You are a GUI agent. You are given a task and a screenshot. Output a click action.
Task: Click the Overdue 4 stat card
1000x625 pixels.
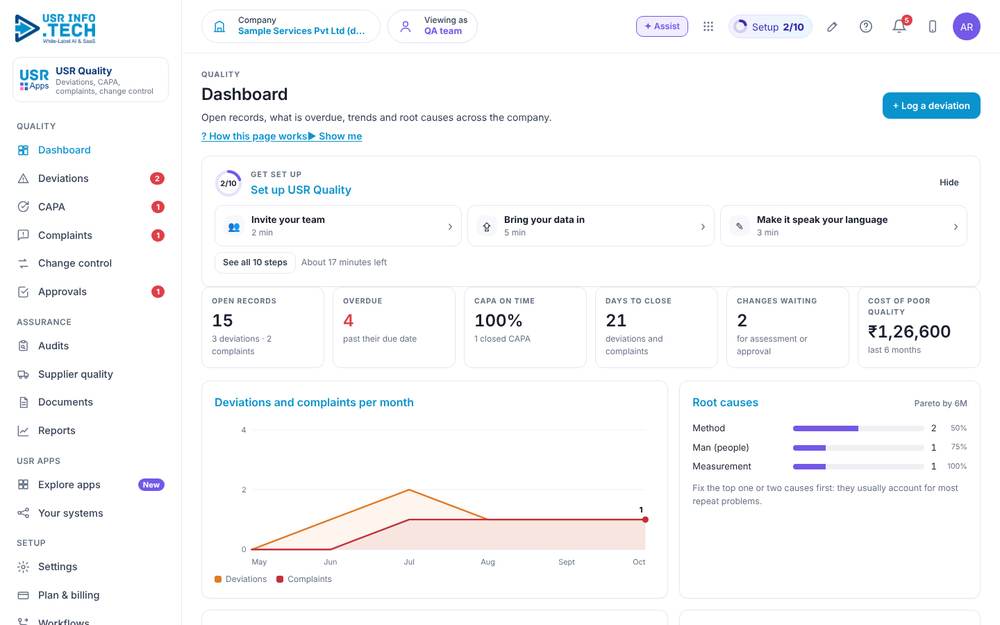pos(394,327)
